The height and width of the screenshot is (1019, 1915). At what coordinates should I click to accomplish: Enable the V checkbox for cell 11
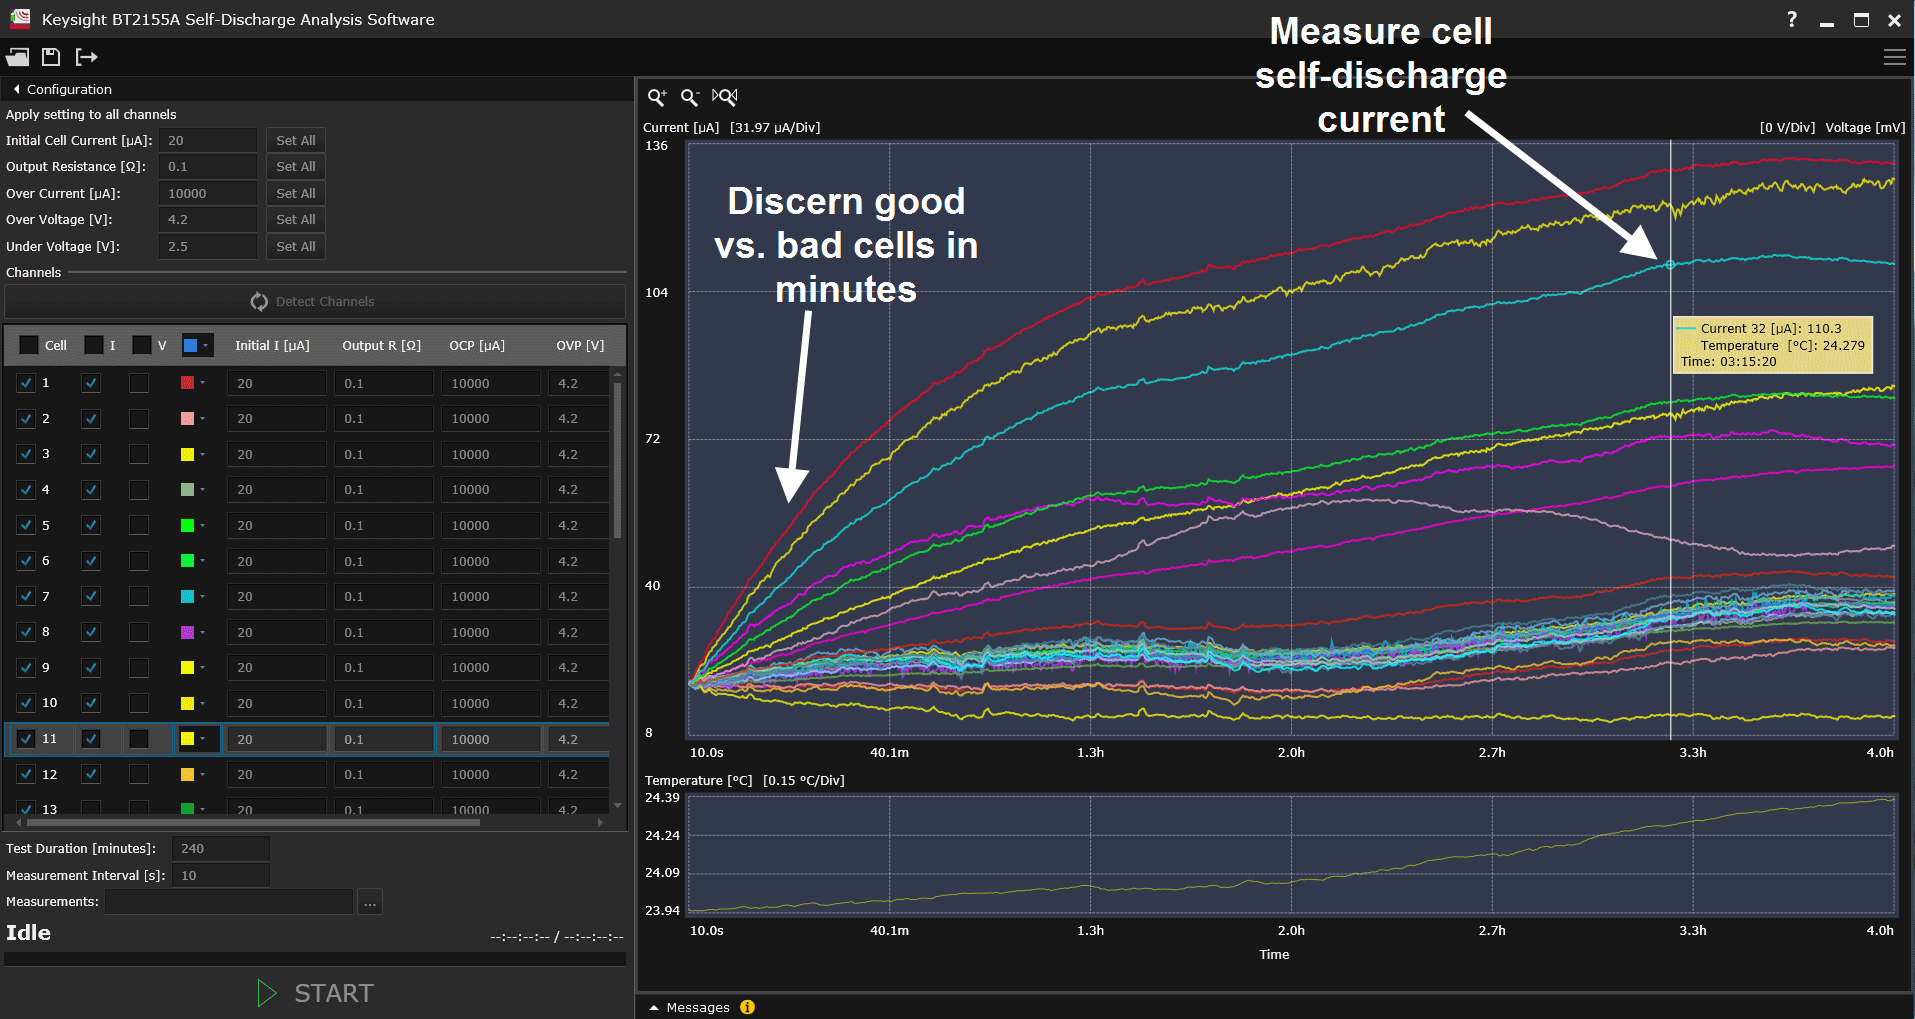(x=139, y=739)
